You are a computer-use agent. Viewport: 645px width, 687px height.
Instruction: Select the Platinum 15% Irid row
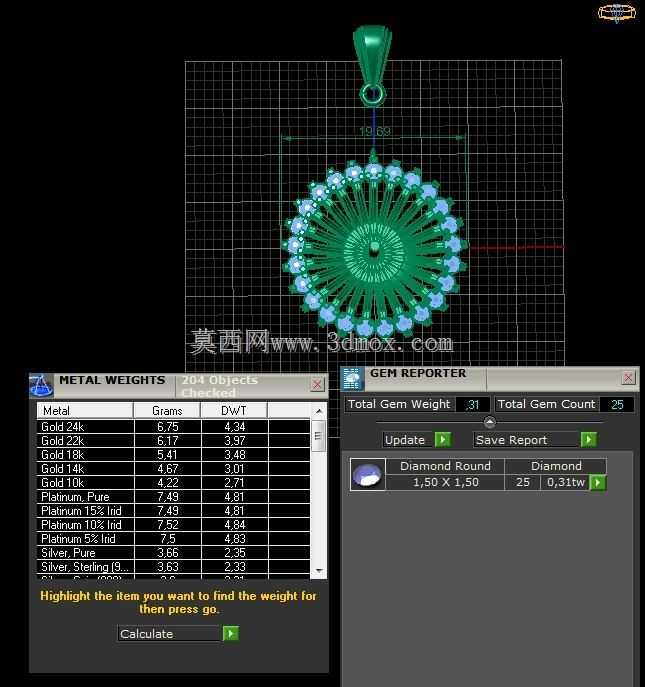(174, 510)
